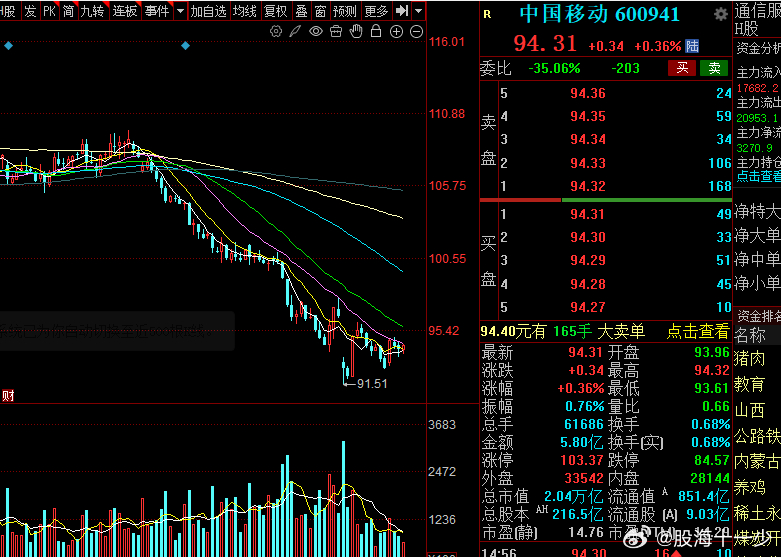Viewport: 781px width, 557px height.
Task: Click the 金额 turnover value 5.80亿
Action: [x=582, y=442]
